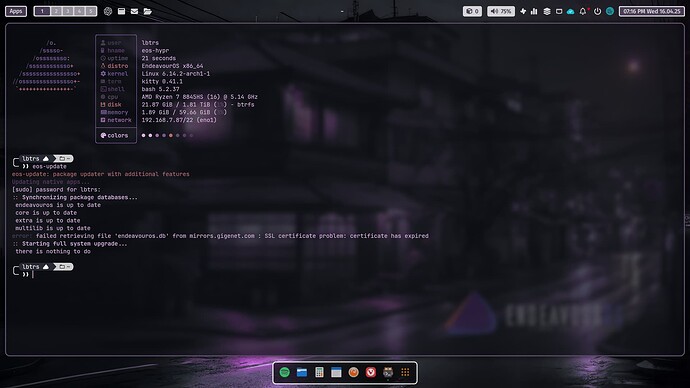Click 'kitty 0.41.1' terminal value
Viewport: 690px width, 388px height.
click(162, 81)
